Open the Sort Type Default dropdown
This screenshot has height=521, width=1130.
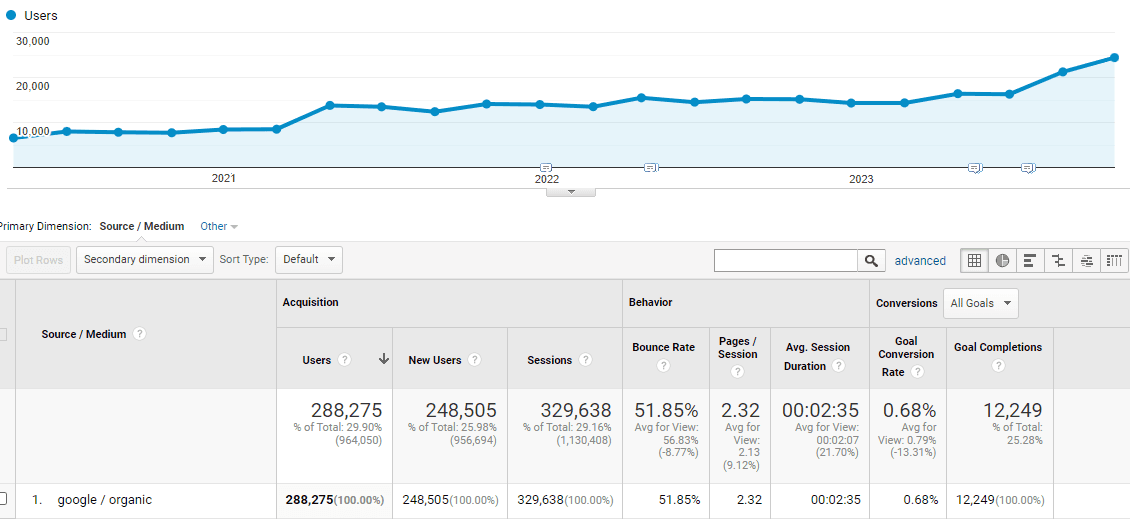tap(309, 260)
